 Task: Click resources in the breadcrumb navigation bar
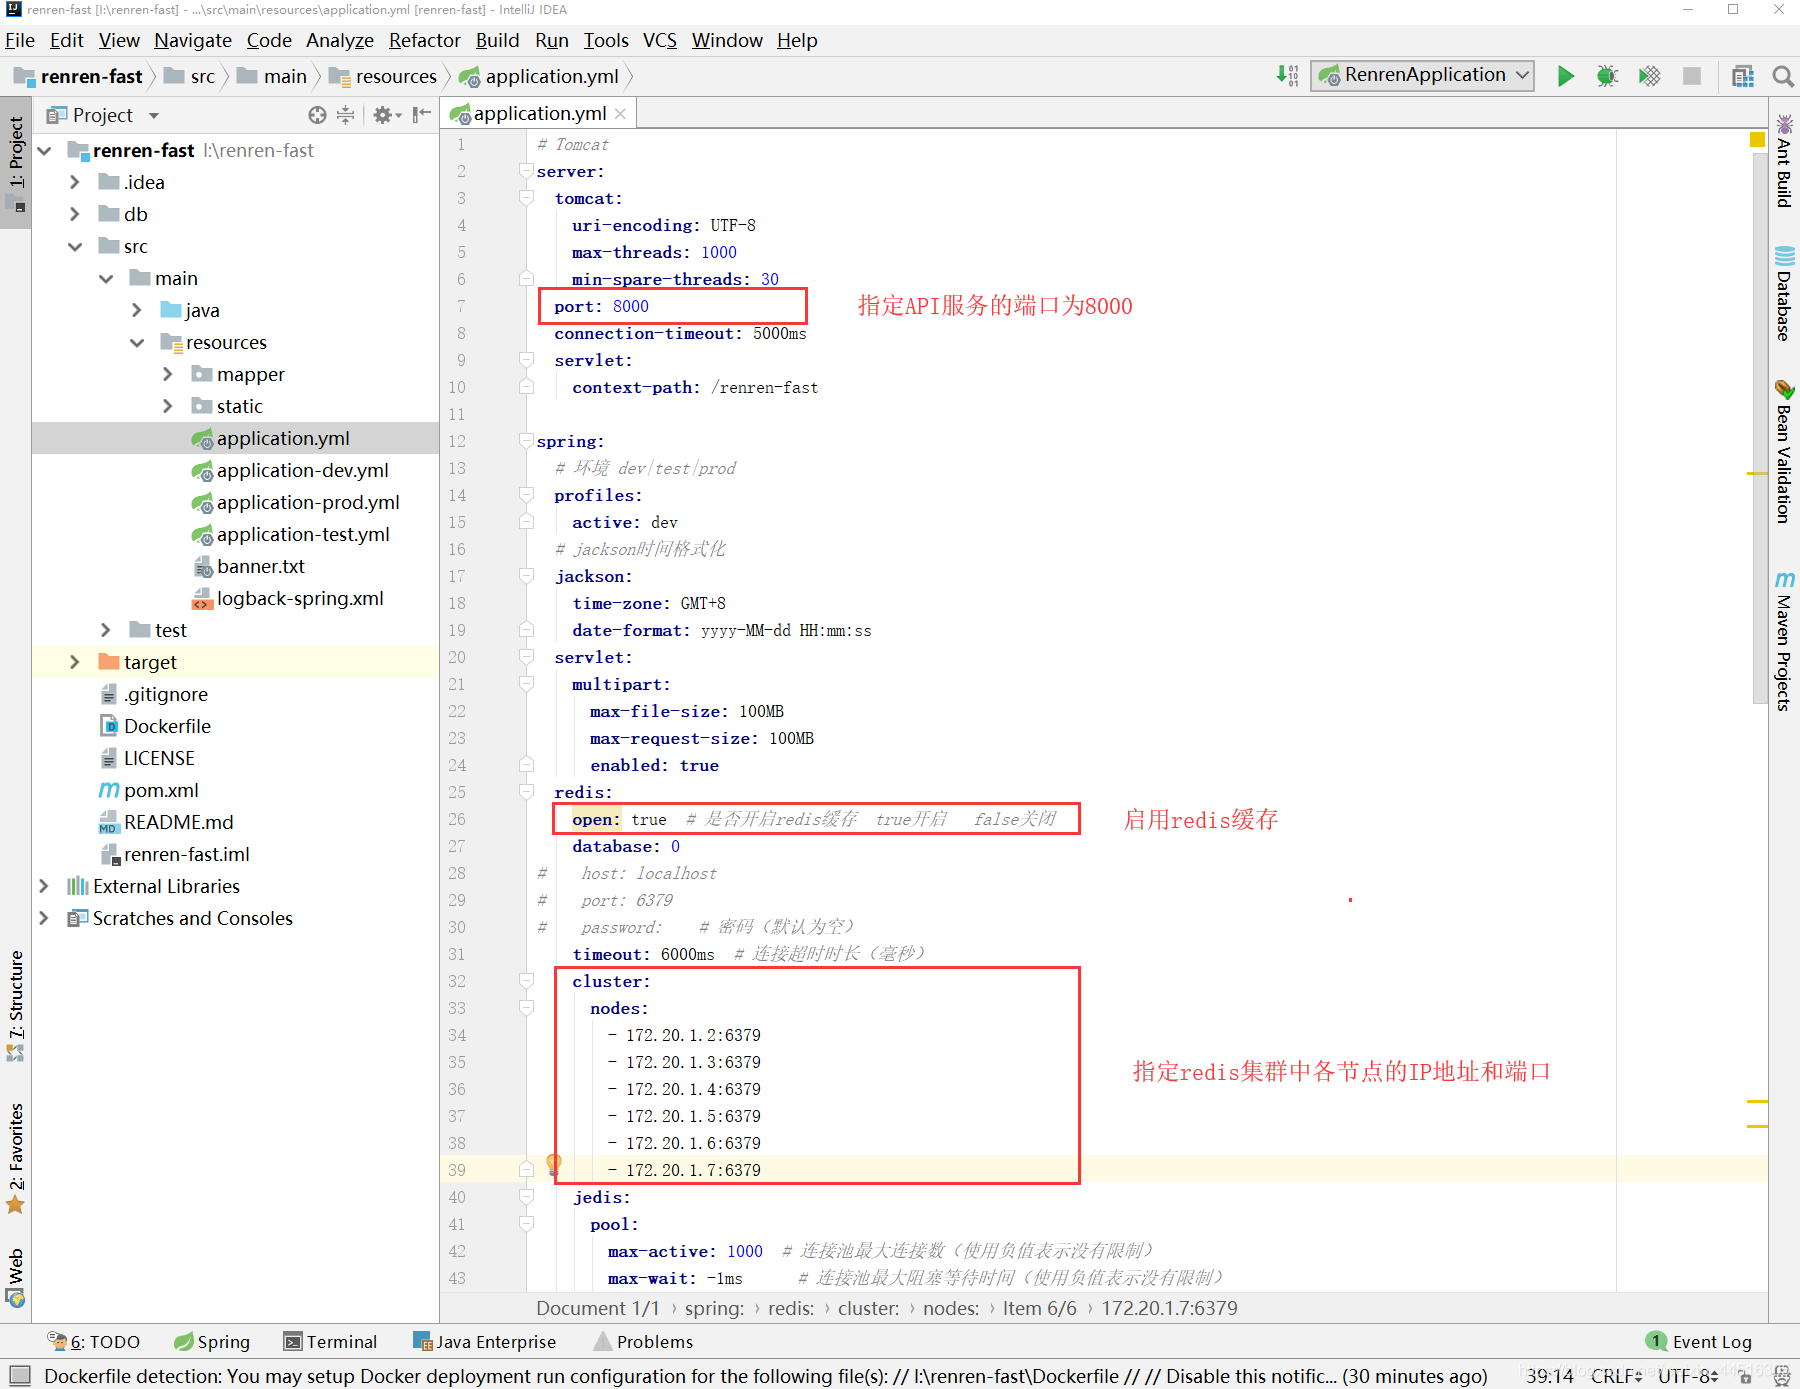pos(384,77)
